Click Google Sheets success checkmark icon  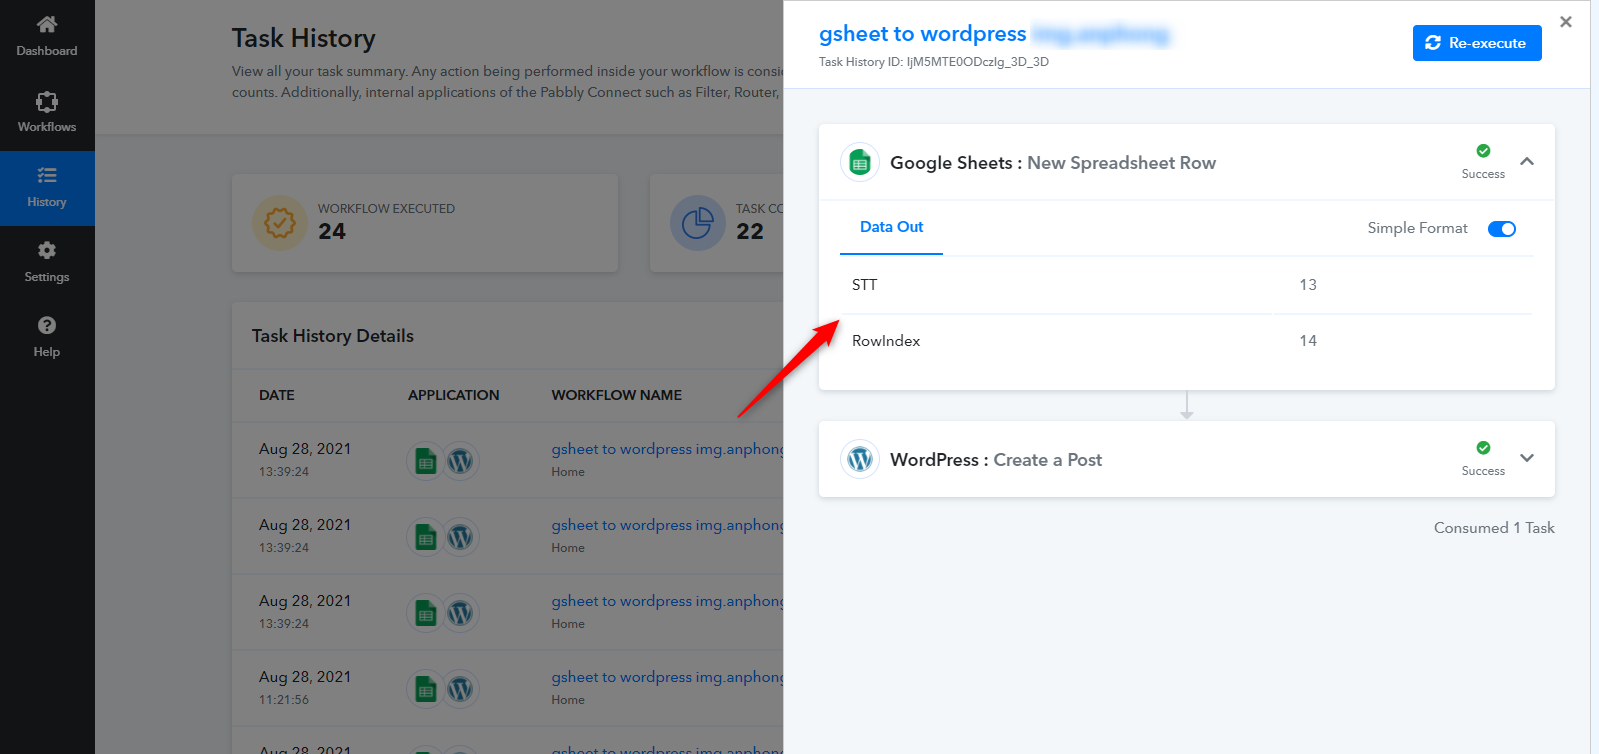pyautogui.click(x=1483, y=151)
